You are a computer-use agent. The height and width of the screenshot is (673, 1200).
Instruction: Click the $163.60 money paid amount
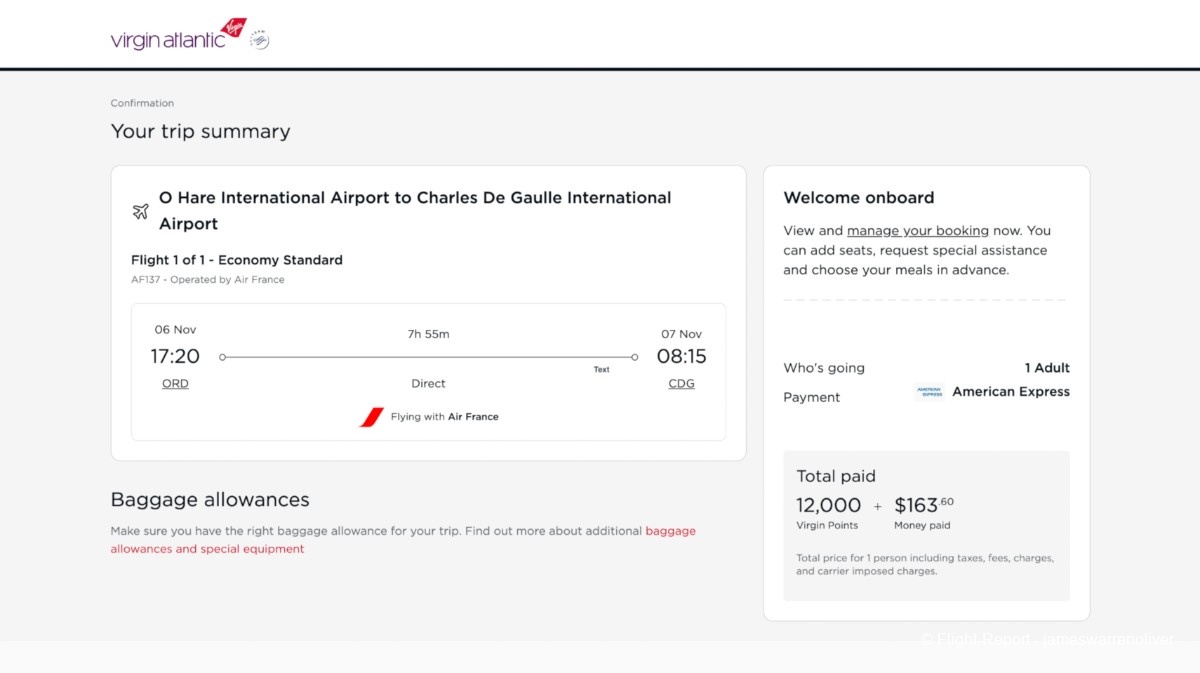pos(923,505)
